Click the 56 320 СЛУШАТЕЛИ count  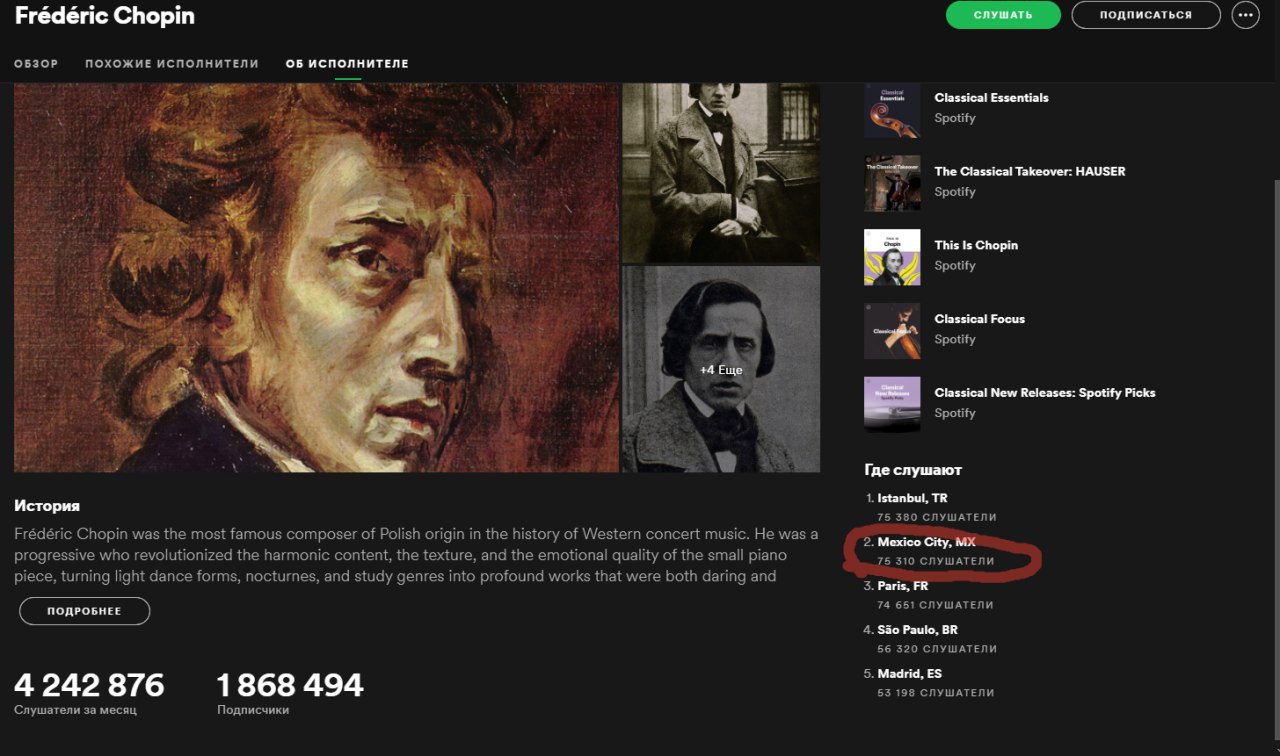pyautogui.click(x=936, y=649)
